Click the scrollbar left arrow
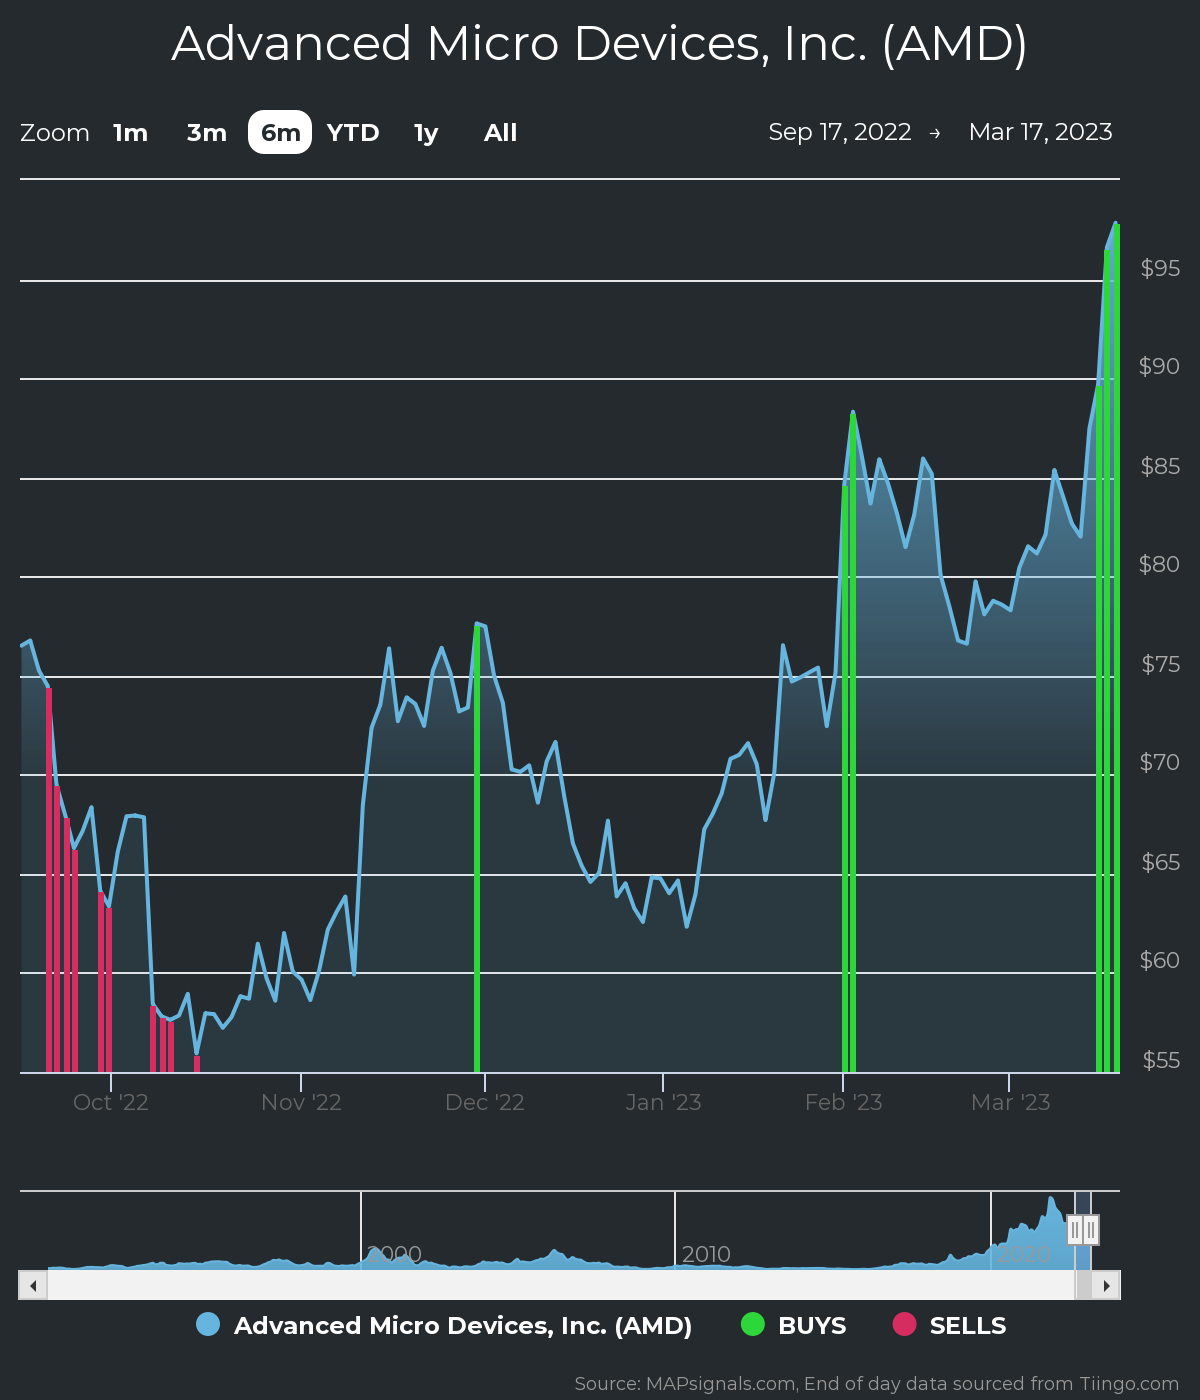Screen dimensions: 1200x1400 [x=33, y=1285]
